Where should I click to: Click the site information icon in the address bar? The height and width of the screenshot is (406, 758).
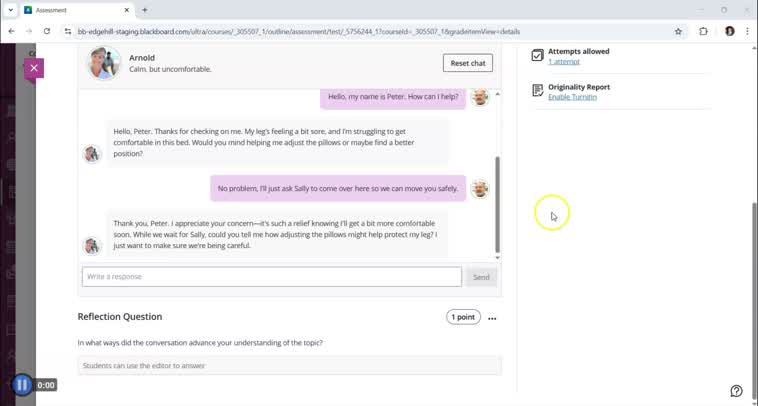pyautogui.click(x=68, y=31)
